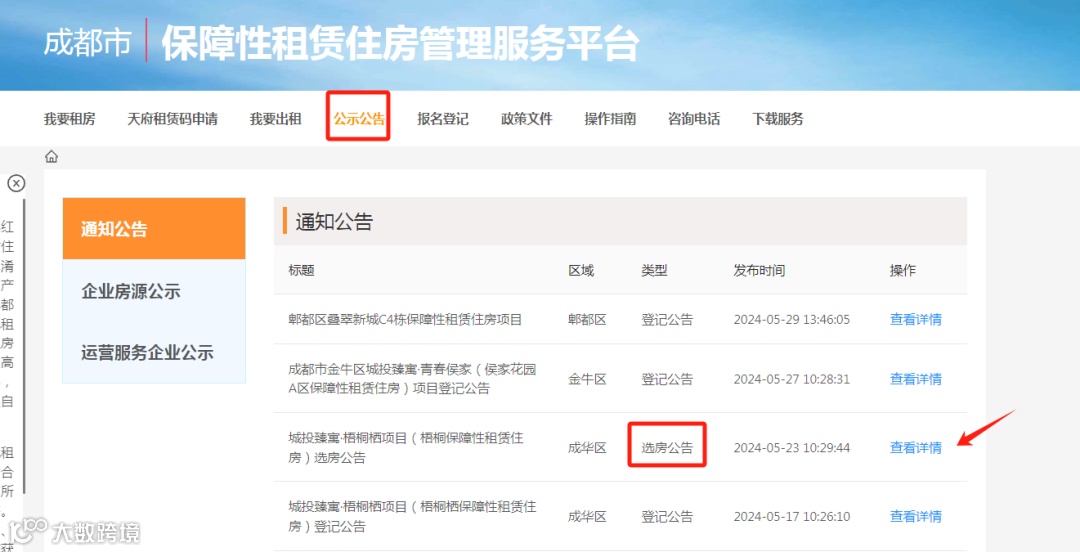Viewport: 1080px width, 552px height.
Task: Click timestamp 2024-05-29 13:46:05
Action: pos(791,320)
